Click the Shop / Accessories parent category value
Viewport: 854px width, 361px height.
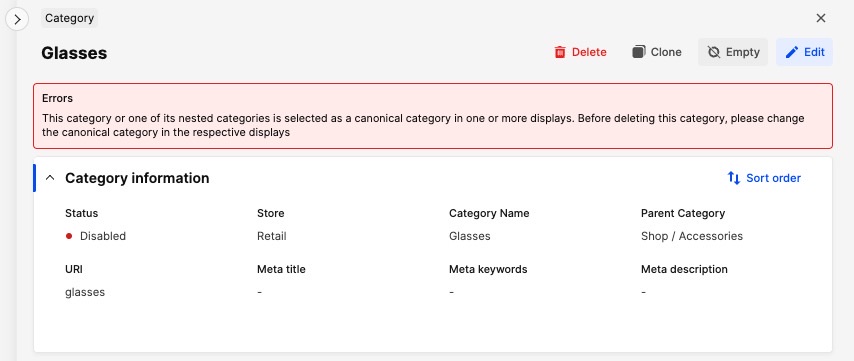(692, 236)
